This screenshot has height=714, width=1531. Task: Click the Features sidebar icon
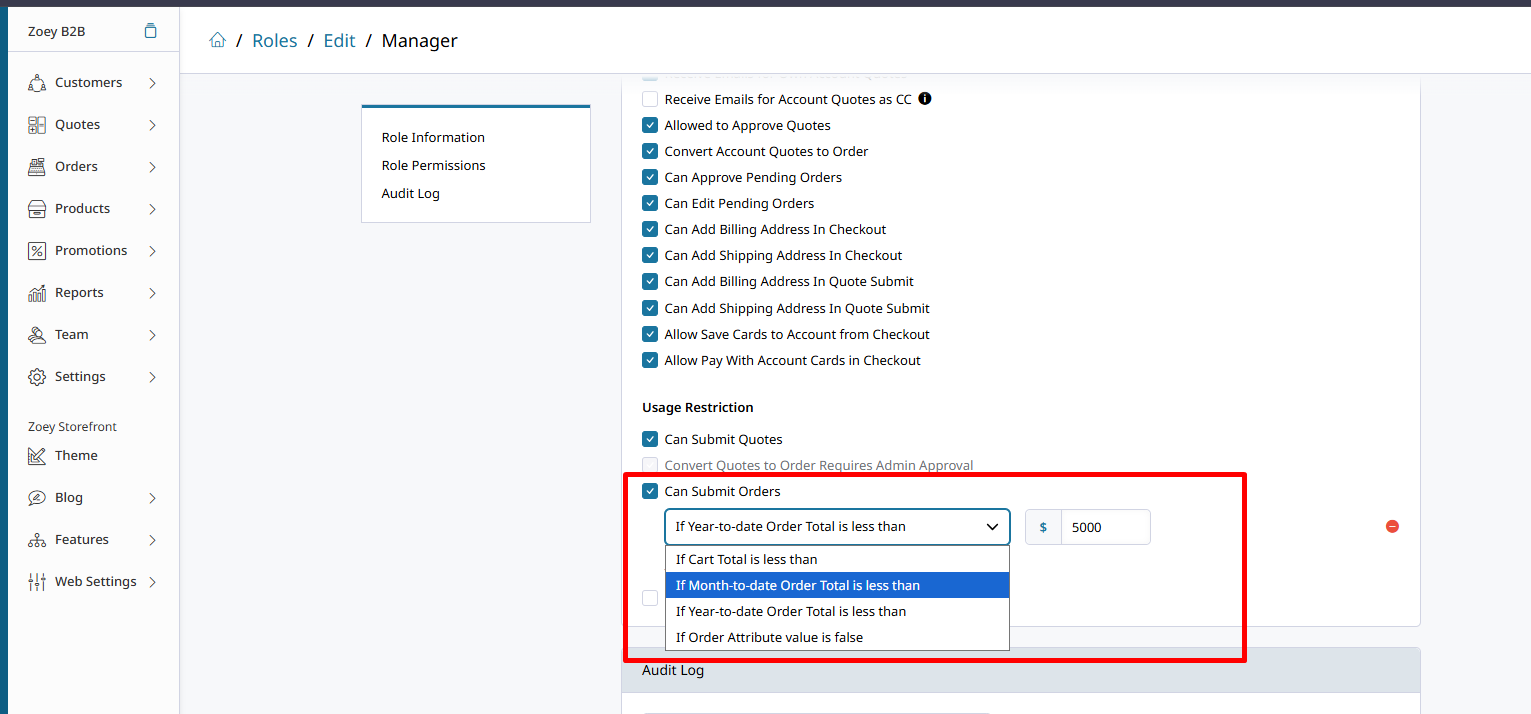(37, 540)
